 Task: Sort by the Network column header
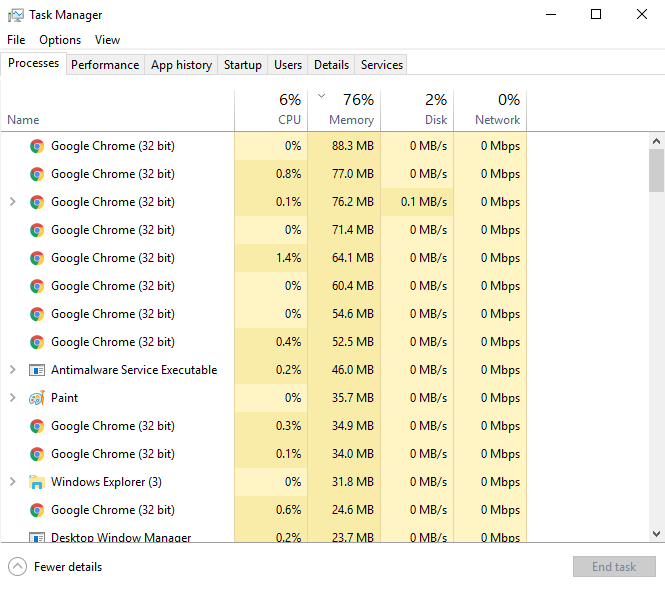[x=490, y=111]
